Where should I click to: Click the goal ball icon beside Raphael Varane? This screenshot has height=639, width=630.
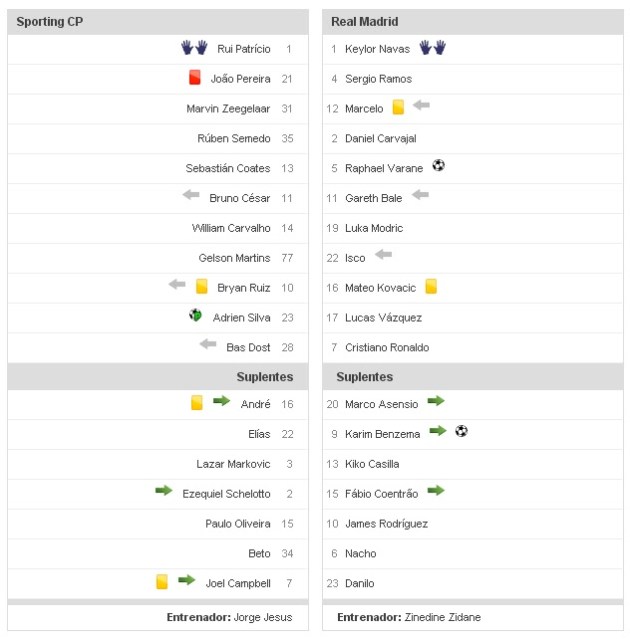[438, 166]
